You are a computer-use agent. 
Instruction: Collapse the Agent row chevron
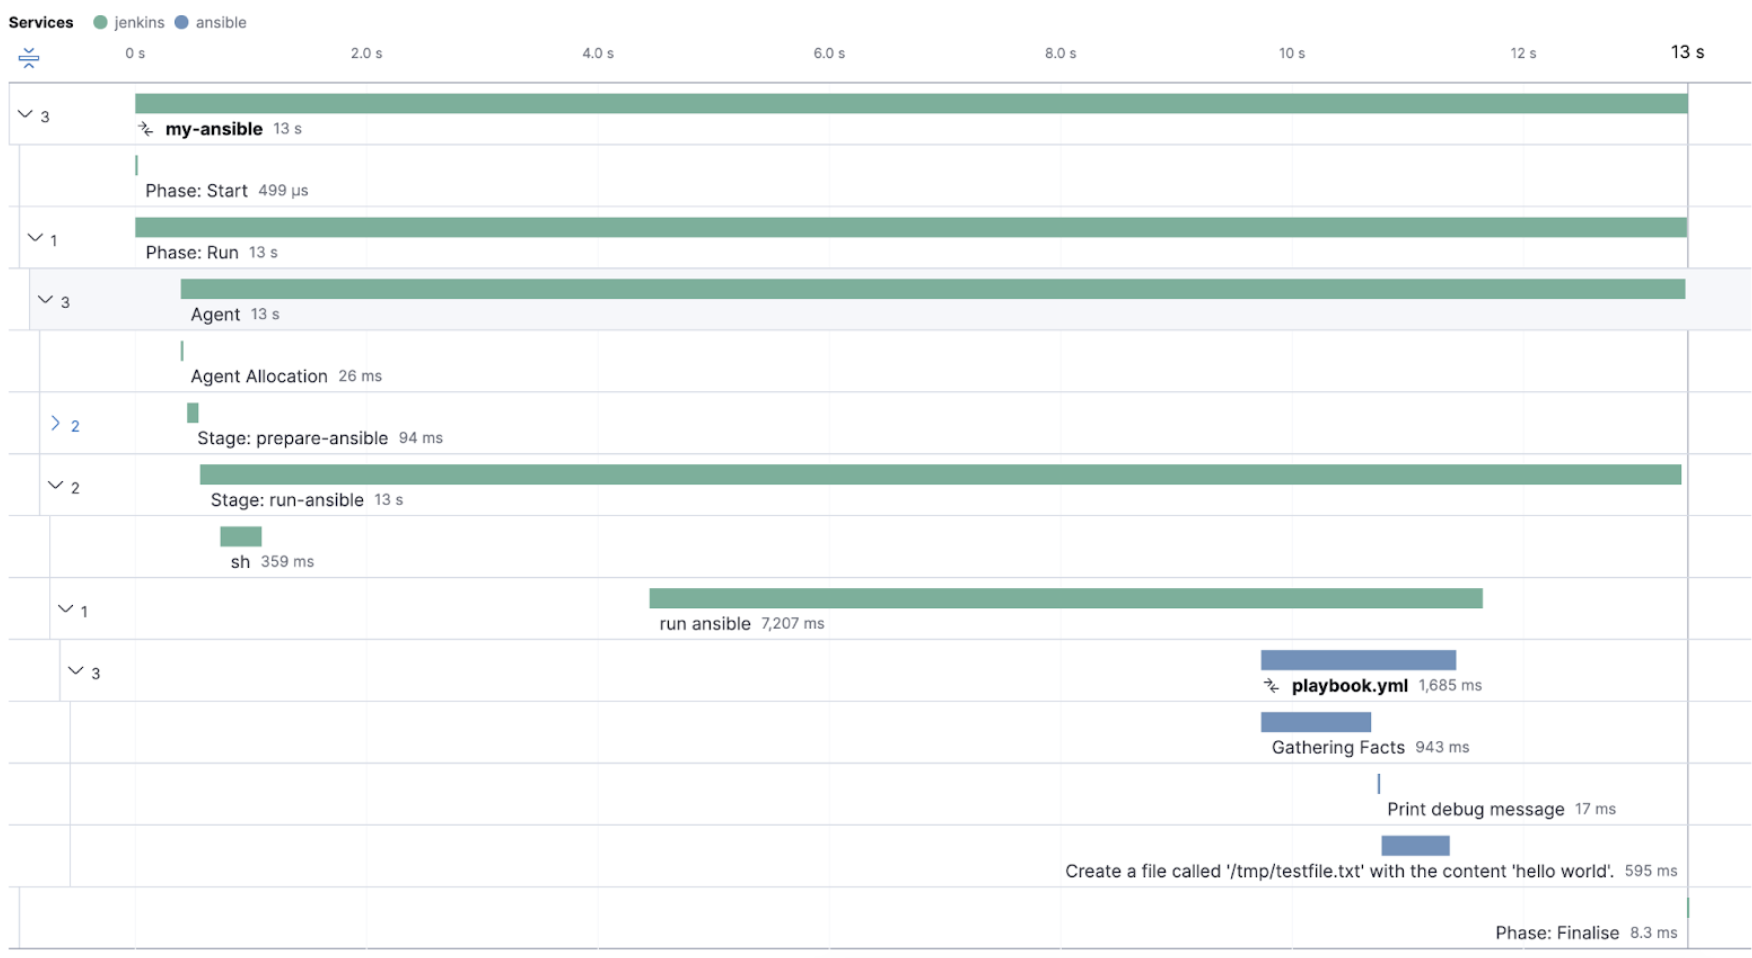pyautogui.click(x=46, y=299)
